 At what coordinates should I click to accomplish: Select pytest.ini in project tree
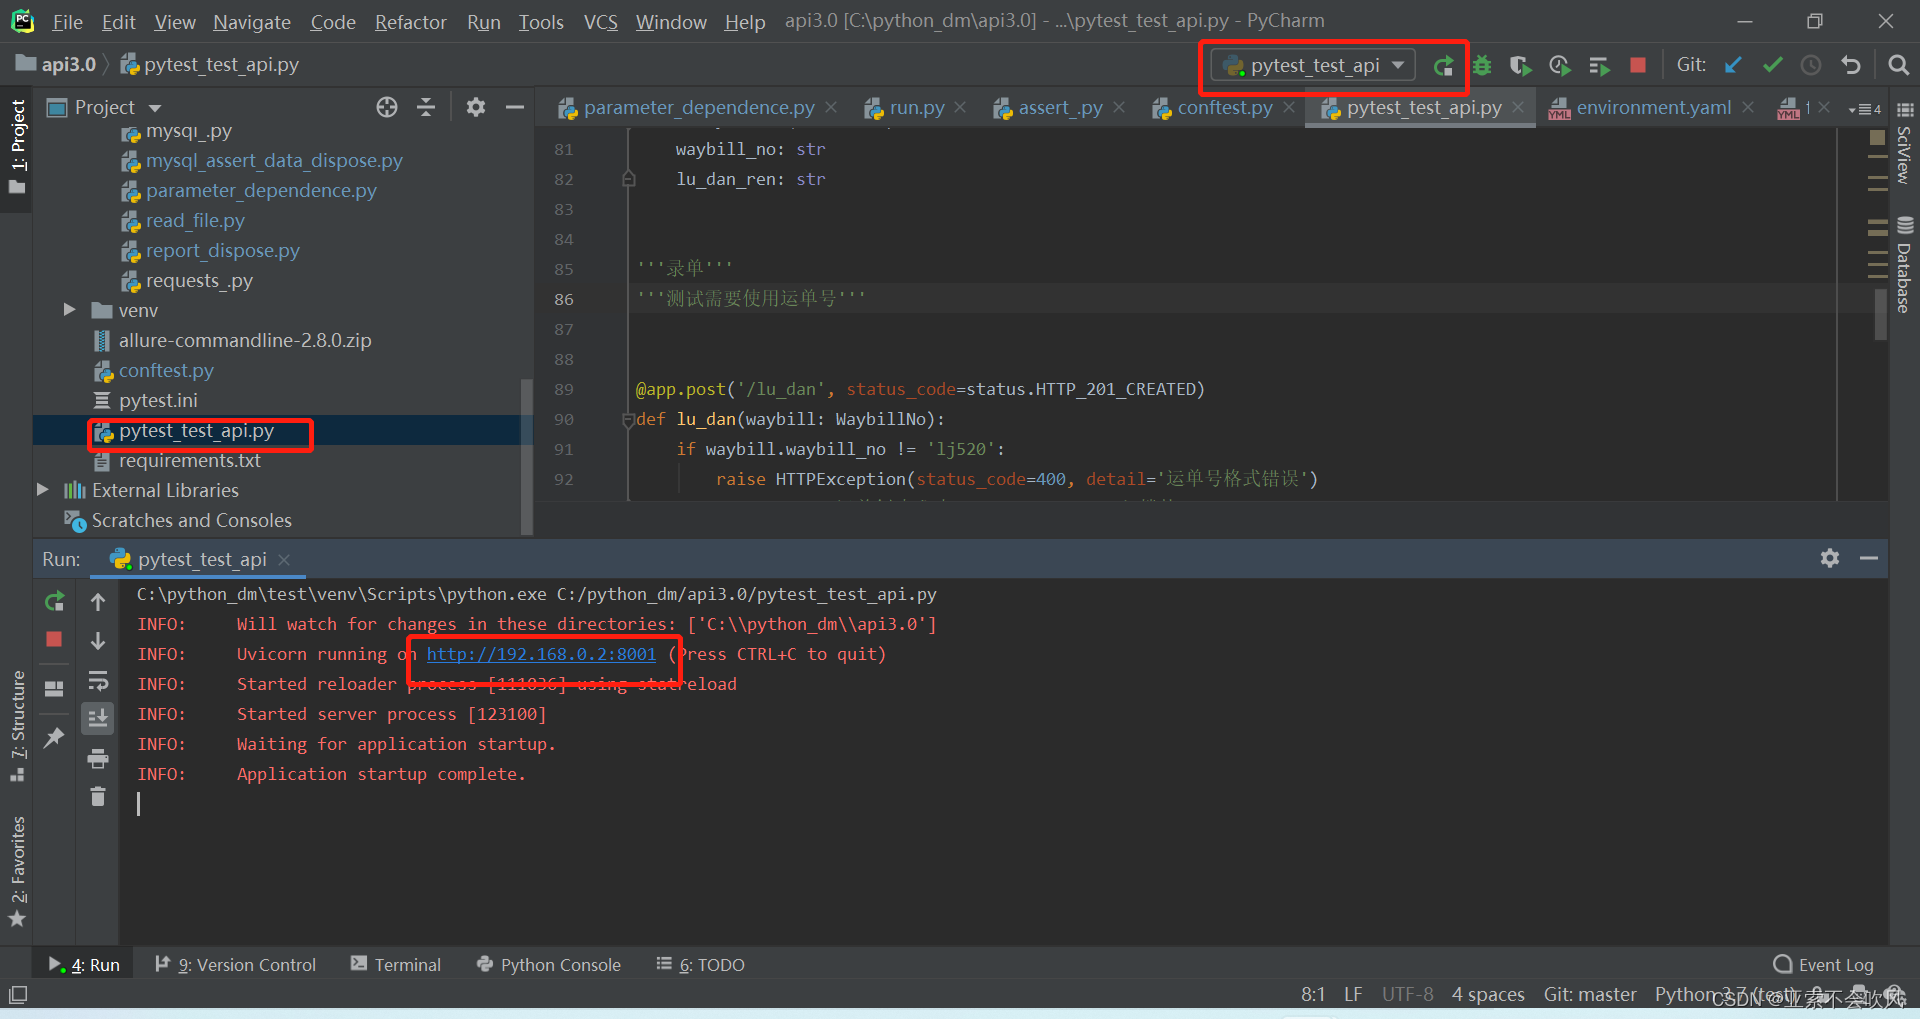pos(158,401)
